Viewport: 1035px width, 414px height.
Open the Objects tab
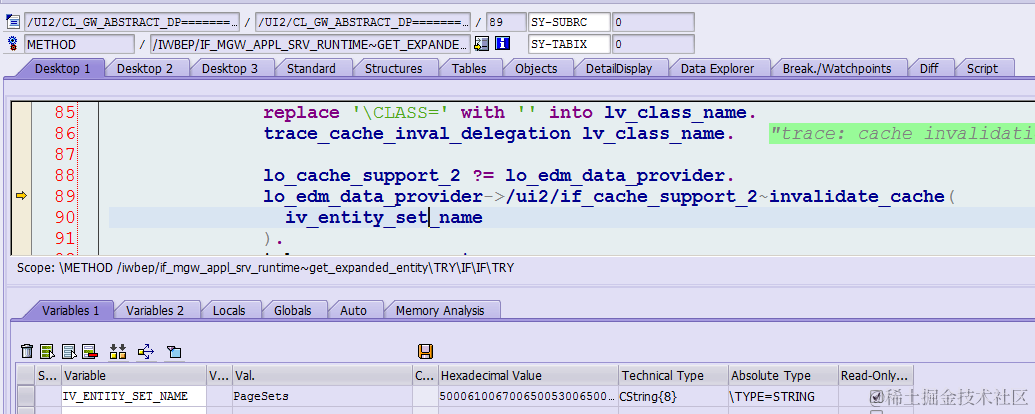536,68
